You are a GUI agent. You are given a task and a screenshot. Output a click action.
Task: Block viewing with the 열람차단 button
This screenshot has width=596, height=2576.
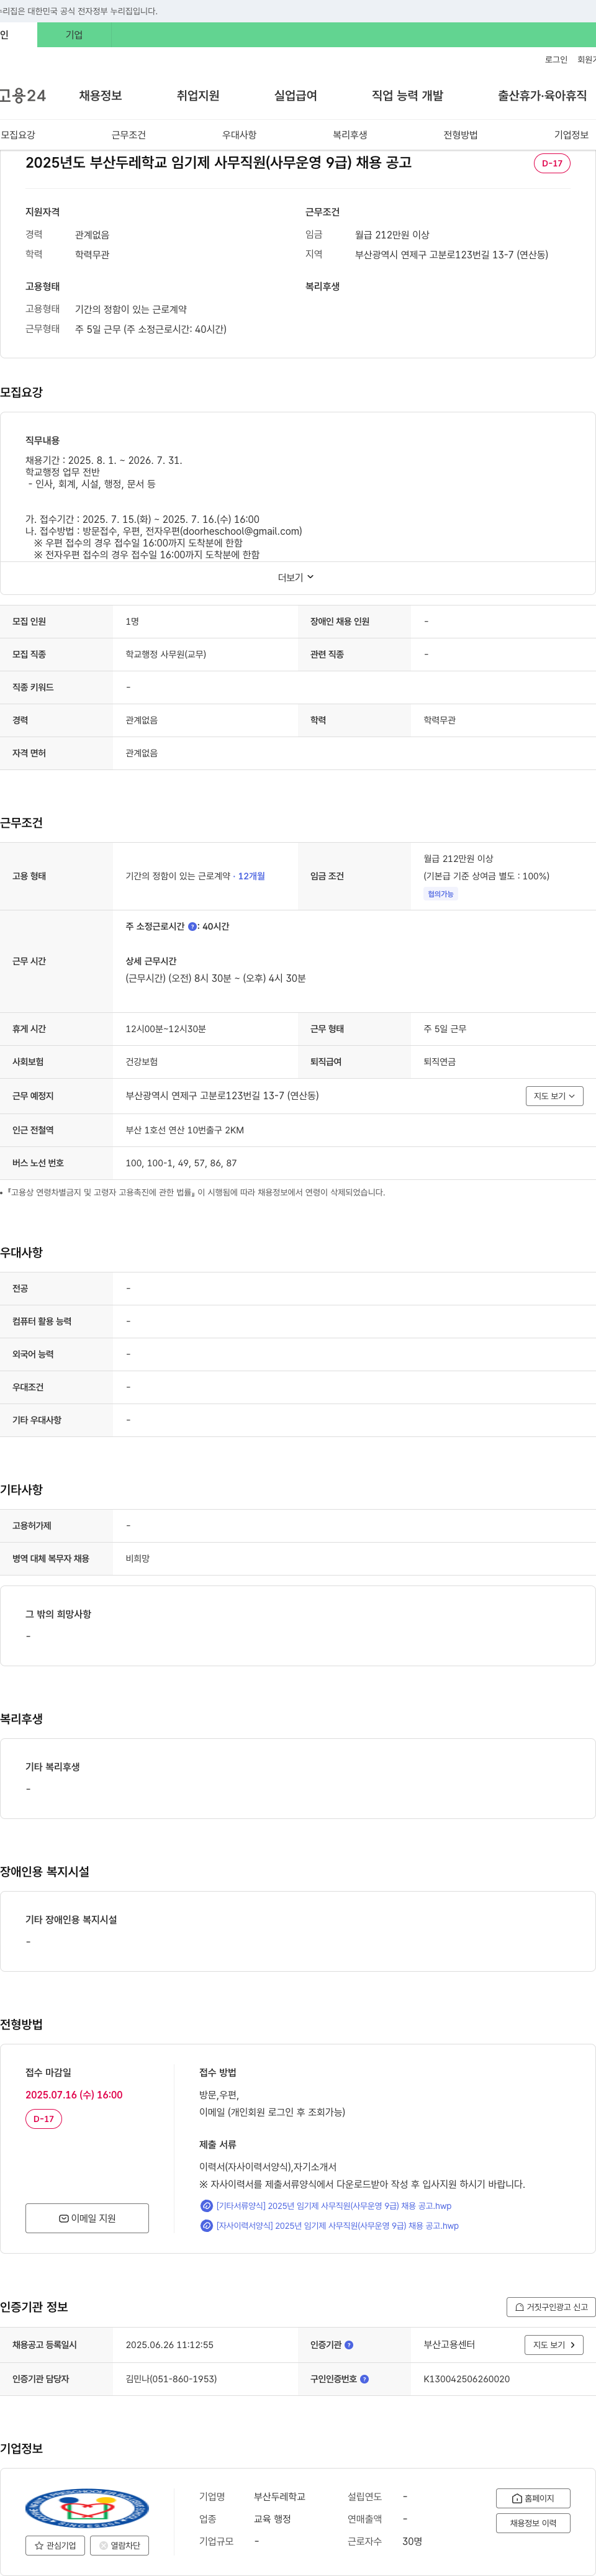click(x=120, y=2546)
